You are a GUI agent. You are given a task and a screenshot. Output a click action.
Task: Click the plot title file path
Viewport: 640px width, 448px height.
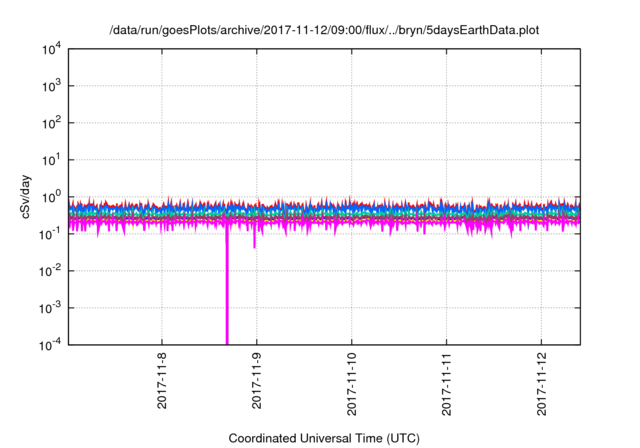[x=324, y=30]
